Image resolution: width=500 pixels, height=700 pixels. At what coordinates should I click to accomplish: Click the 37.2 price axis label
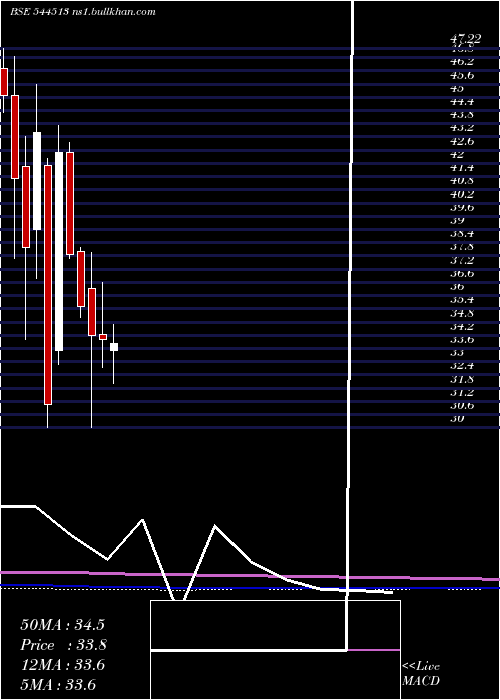pos(462,260)
